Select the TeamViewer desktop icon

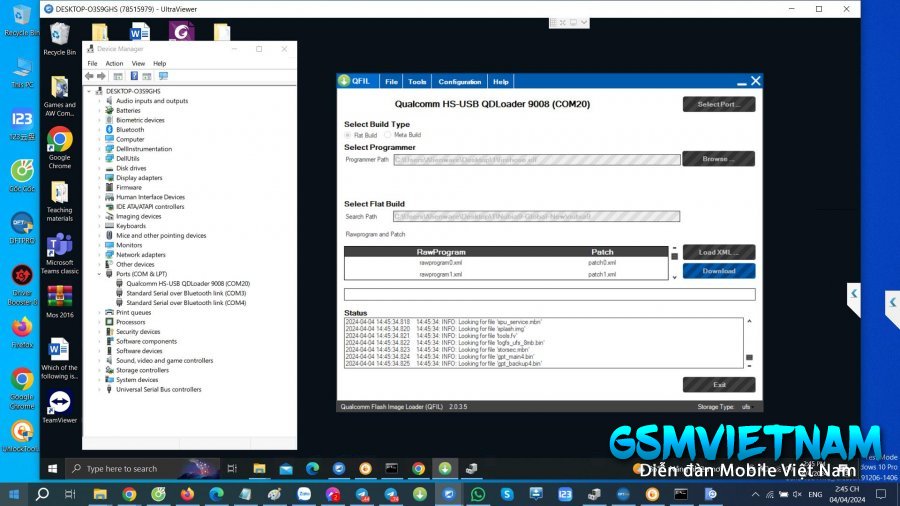[59, 407]
